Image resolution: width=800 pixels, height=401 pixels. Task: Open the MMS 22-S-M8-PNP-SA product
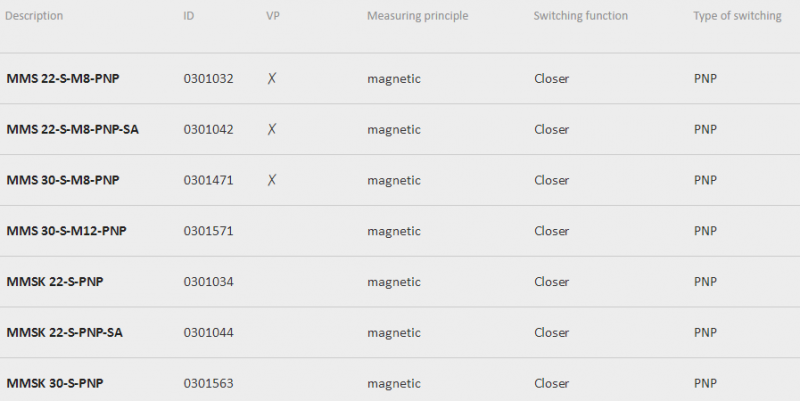72,130
